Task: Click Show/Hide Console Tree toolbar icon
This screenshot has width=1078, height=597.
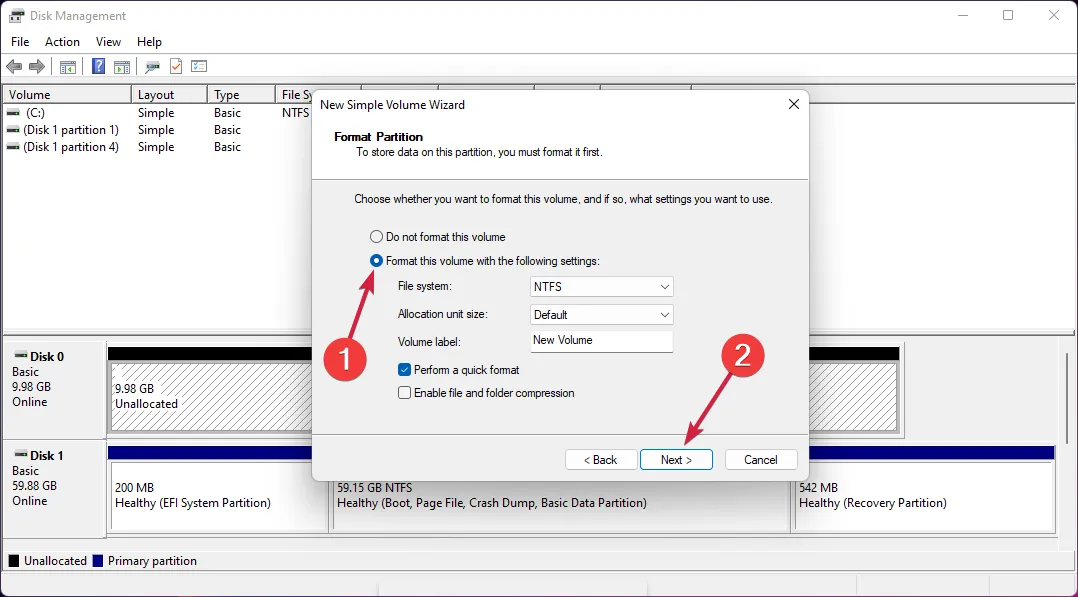Action: point(67,67)
